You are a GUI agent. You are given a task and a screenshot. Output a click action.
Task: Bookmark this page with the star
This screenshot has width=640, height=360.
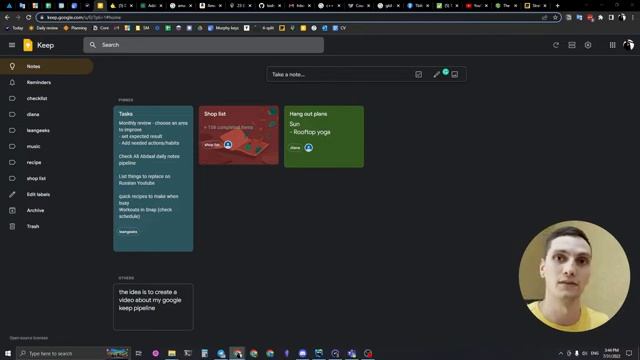(555, 18)
